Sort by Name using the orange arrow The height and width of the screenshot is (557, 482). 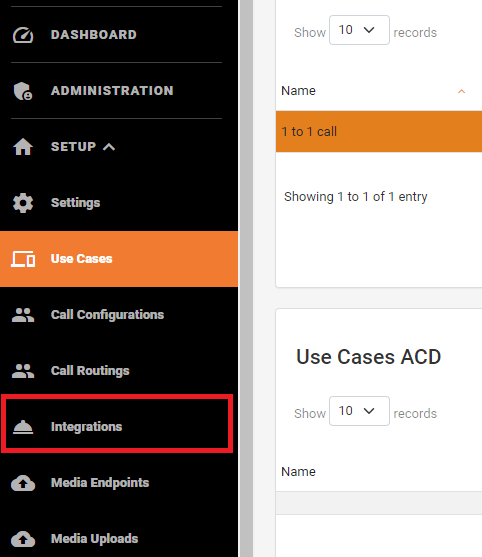pyautogui.click(x=461, y=91)
